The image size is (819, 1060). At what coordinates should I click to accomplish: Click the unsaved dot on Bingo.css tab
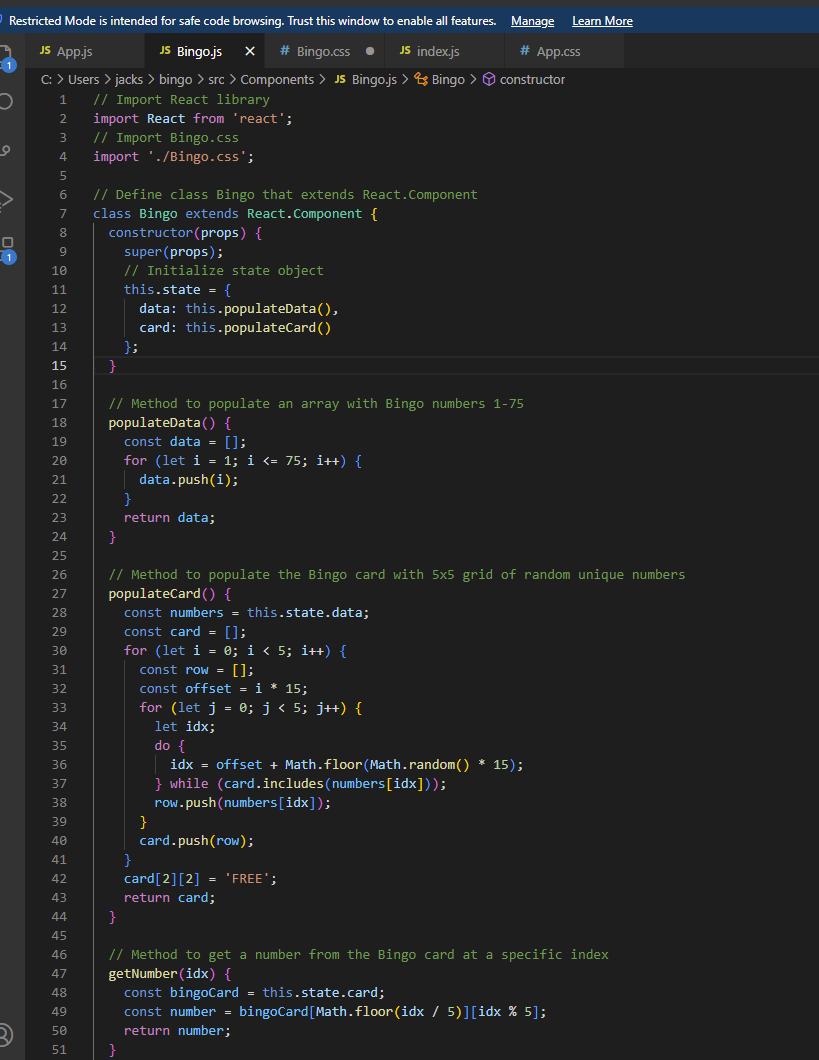pyautogui.click(x=370, y=51)
